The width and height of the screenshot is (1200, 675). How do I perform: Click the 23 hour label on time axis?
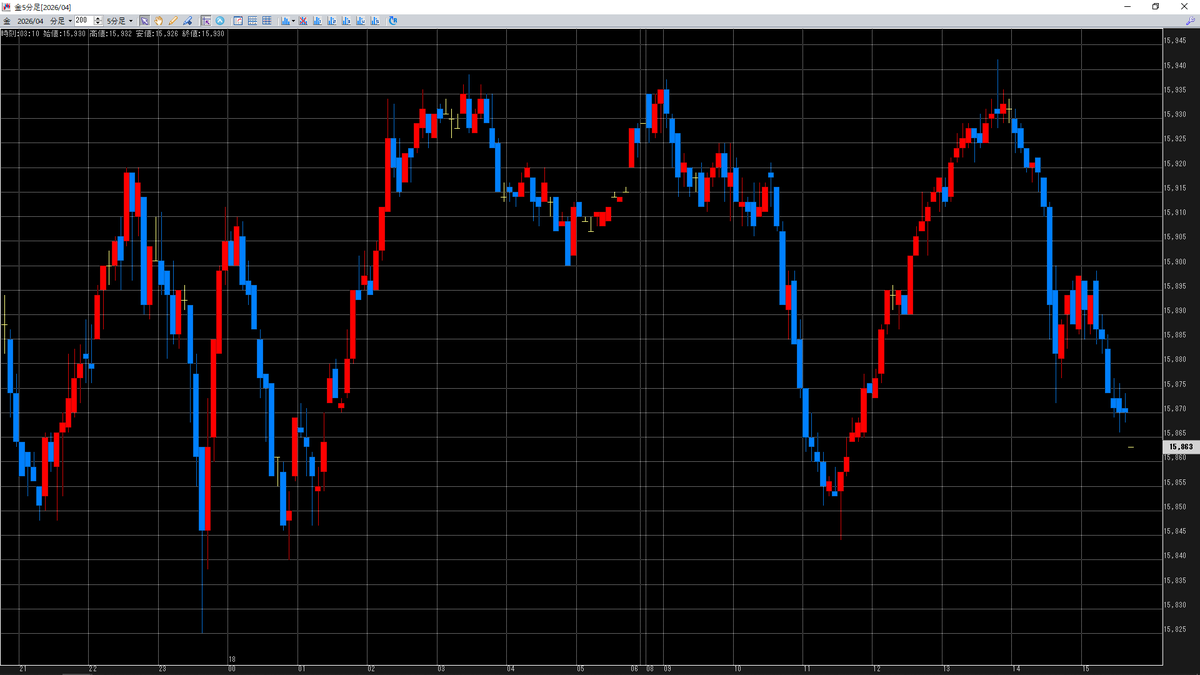[x=162, y=668]
